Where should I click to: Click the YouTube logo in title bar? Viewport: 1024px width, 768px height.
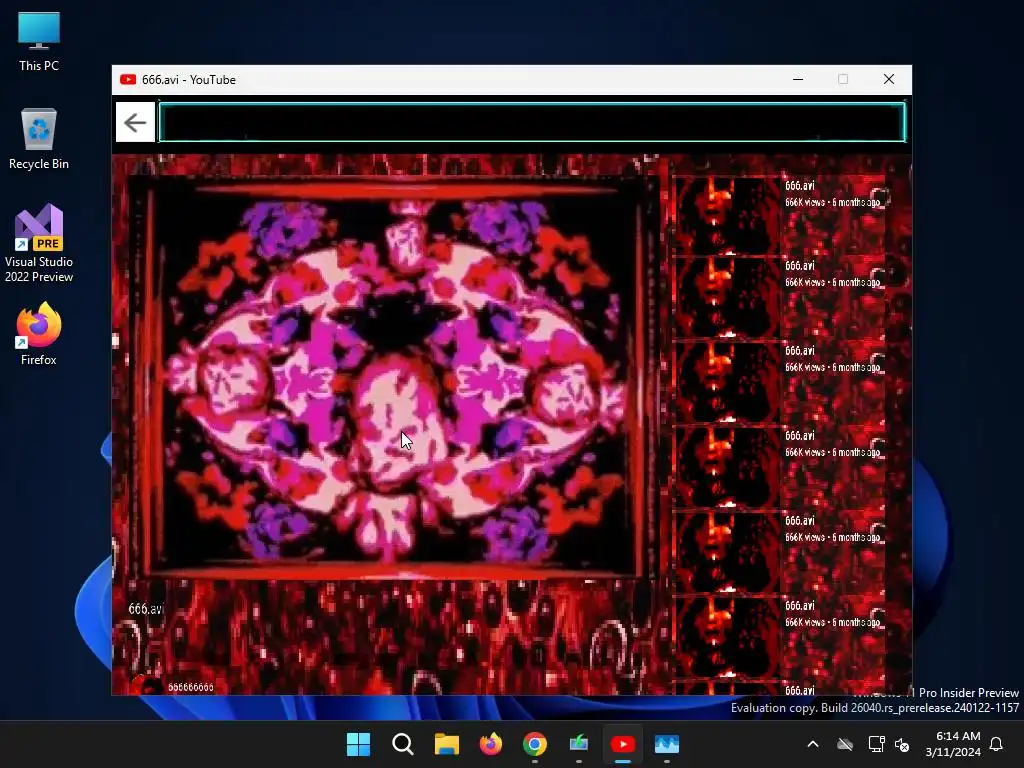pyautogui.click(x=128, y=80)
